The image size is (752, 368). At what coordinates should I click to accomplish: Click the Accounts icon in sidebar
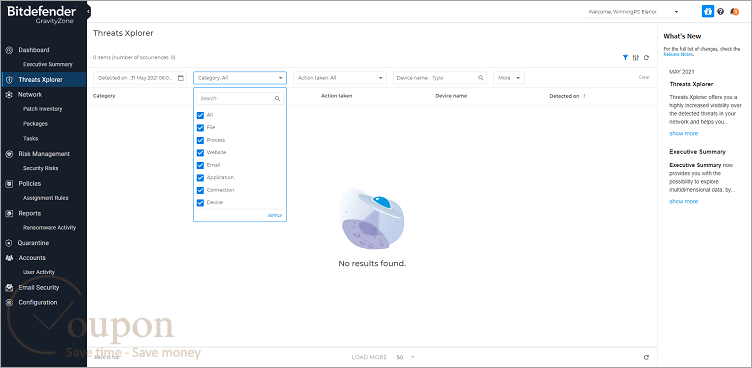(x=9, y=258)
